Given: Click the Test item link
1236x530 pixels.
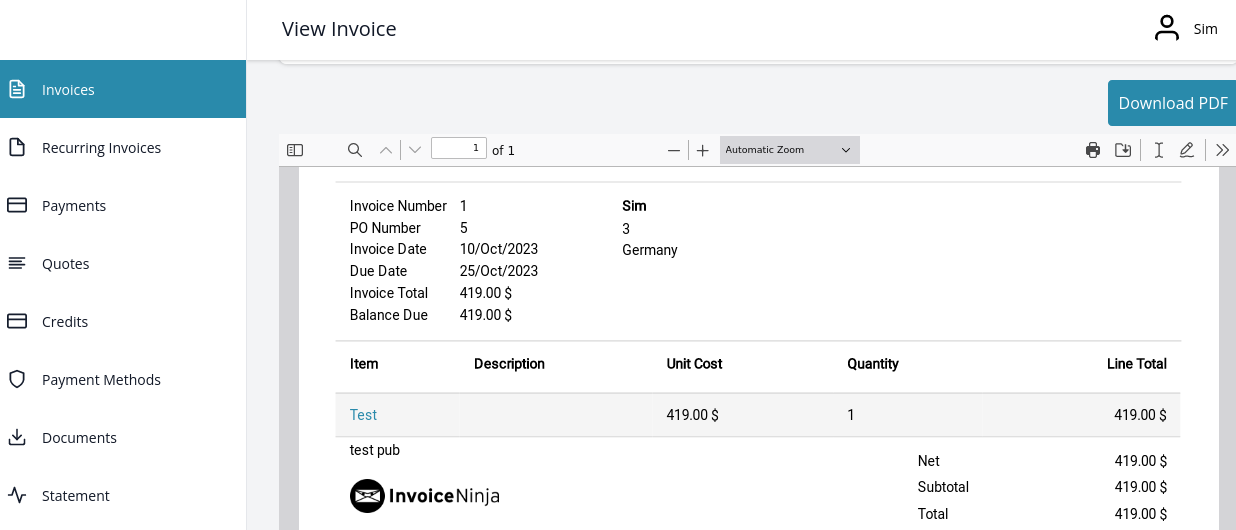Looking at the screenshot, I should (363, 415).
